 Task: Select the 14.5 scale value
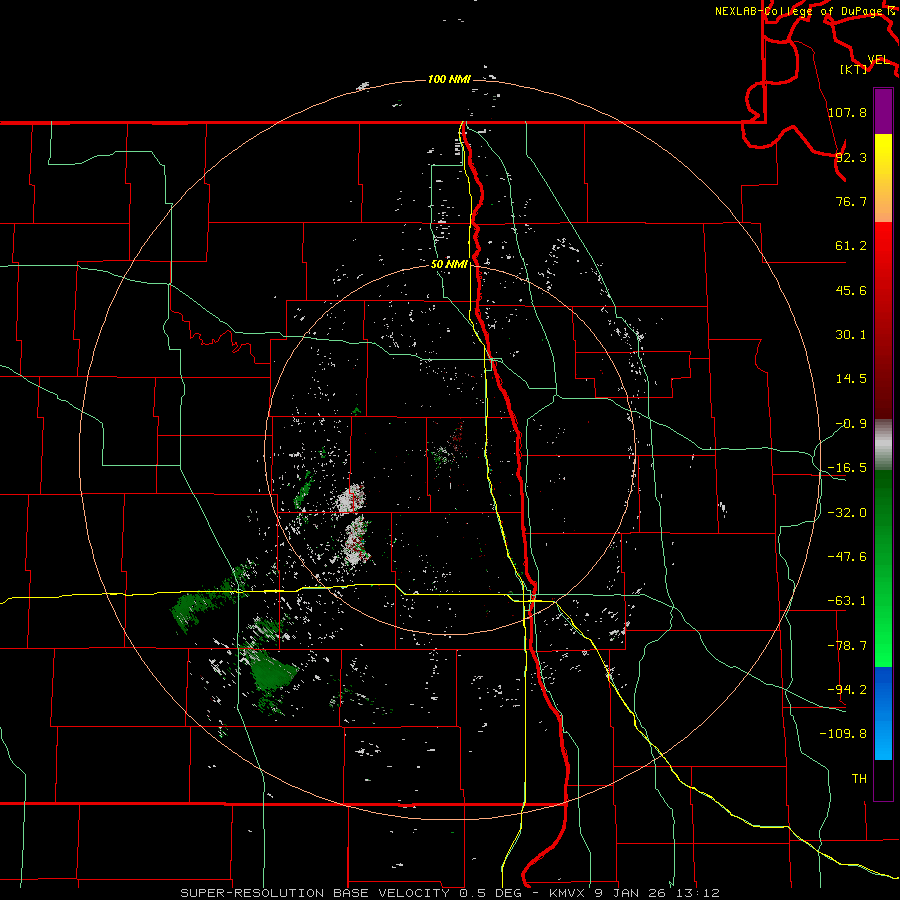pos(851,379)
